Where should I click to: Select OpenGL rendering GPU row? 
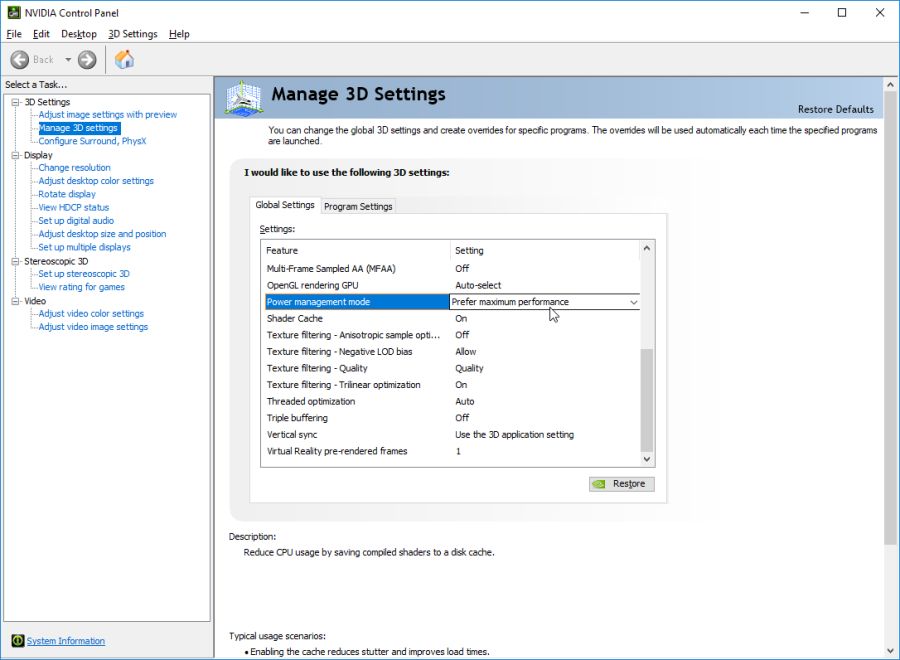click(452, 285)
